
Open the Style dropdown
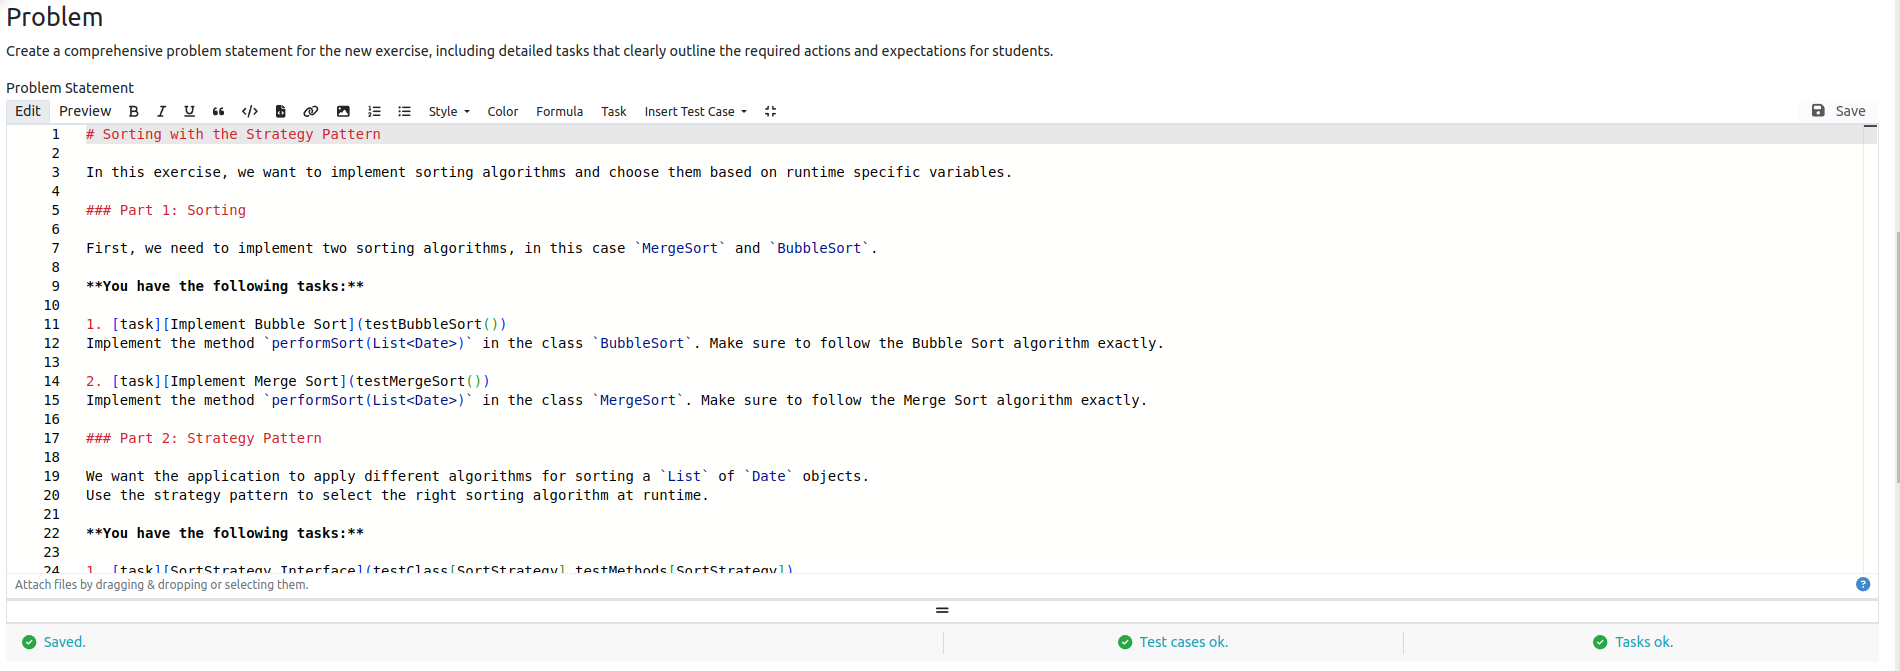pos(448,112)
